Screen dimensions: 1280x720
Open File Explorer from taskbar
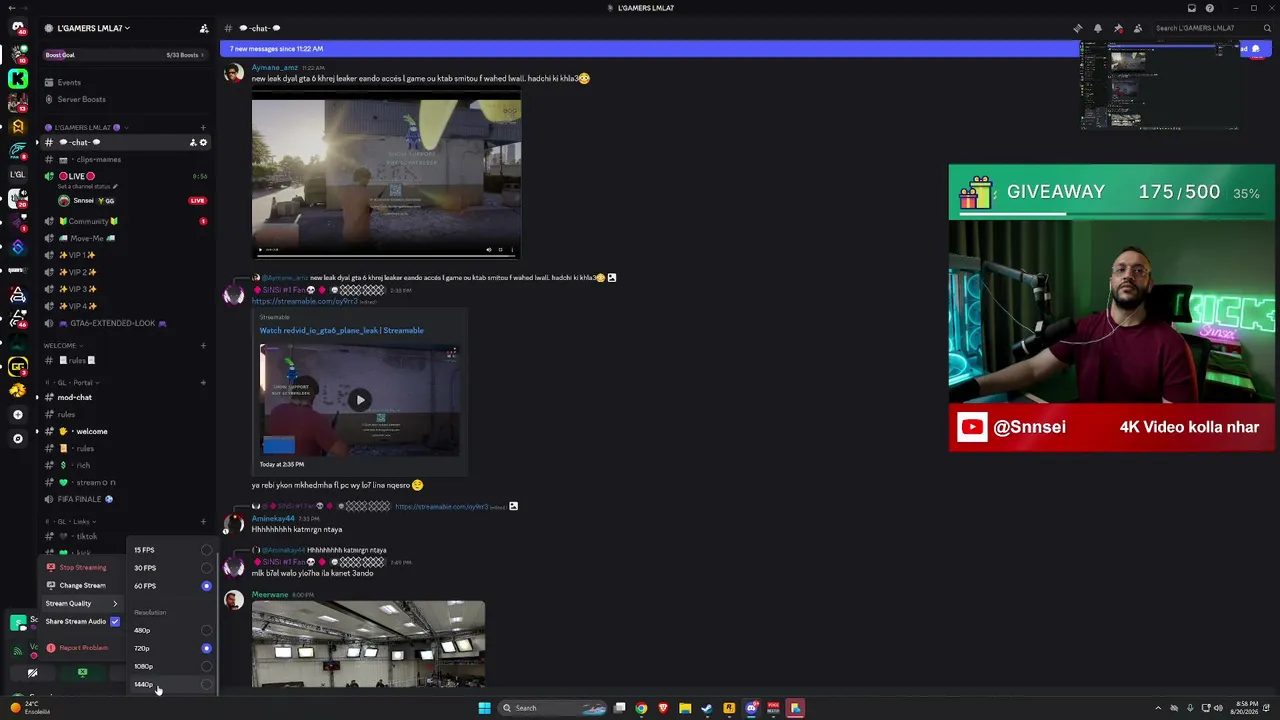point(685,708)
